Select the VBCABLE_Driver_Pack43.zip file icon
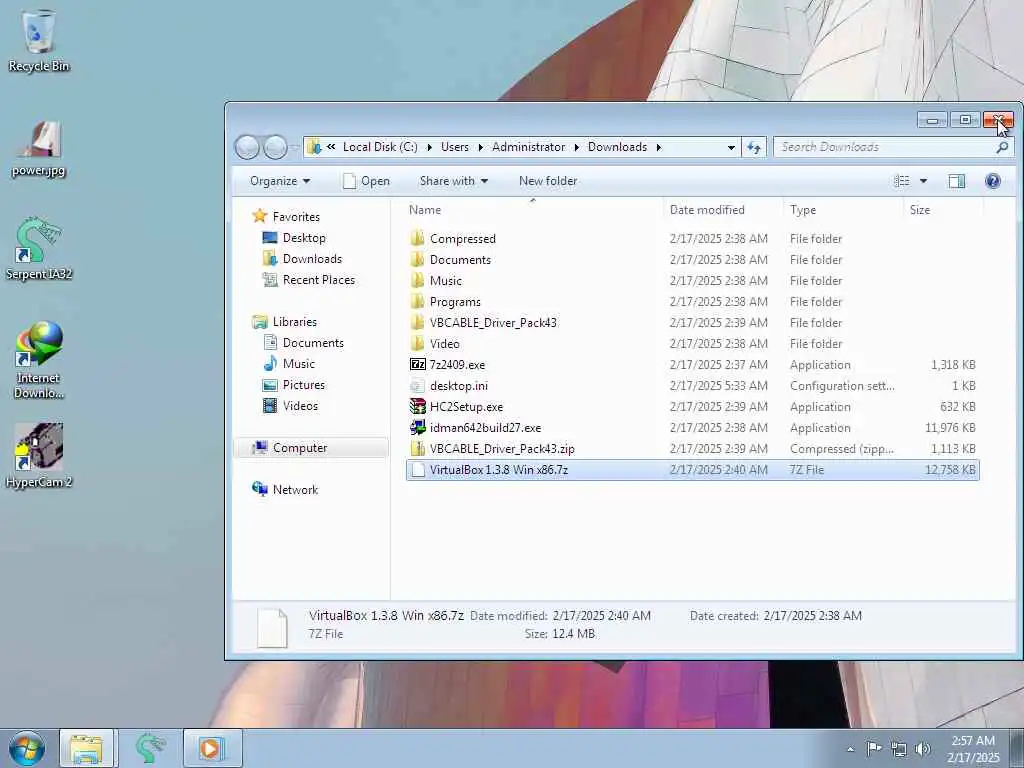The height and width of the screenshot is (768, 1024). (x=418, y=449)
